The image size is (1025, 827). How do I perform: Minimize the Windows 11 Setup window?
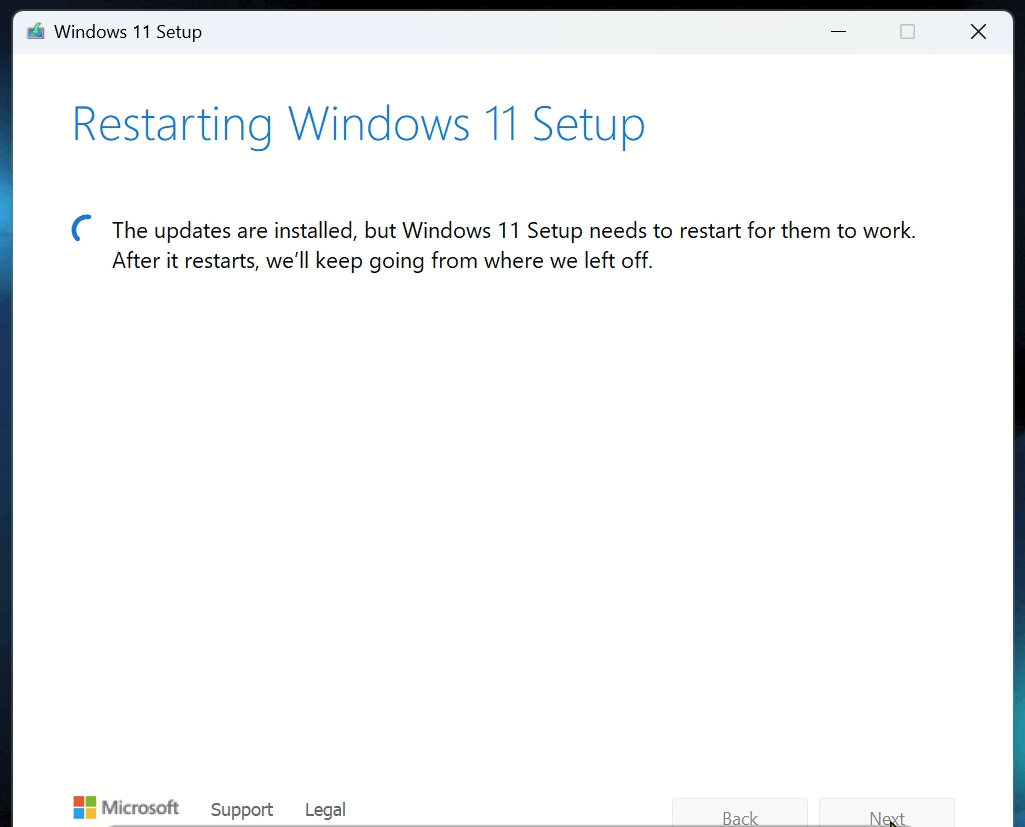click(x=838, y=31)
